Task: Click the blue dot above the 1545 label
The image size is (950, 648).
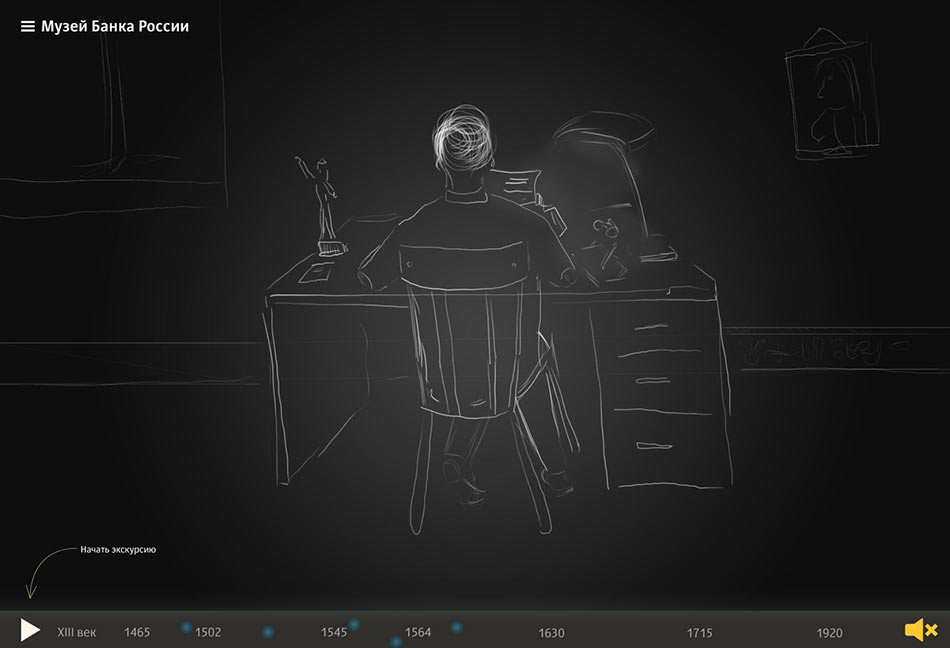Action: [355, 624]
